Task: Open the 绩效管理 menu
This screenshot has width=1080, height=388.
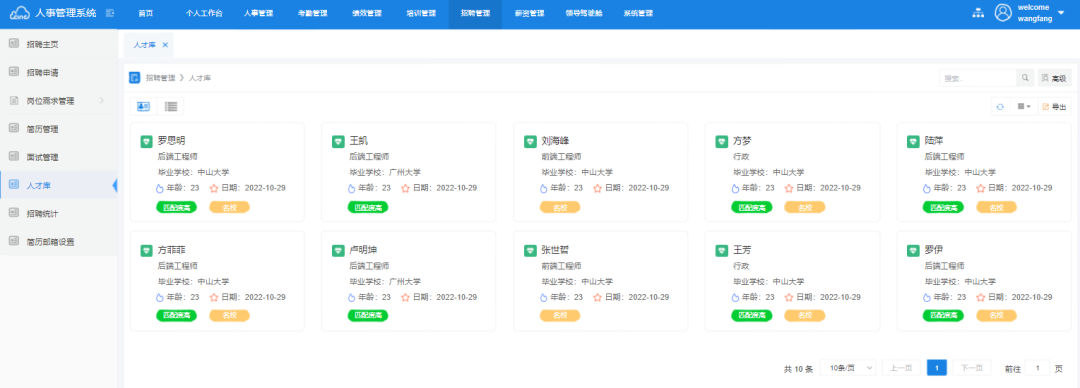Action: pyautogui.click(x=366, y=14)
